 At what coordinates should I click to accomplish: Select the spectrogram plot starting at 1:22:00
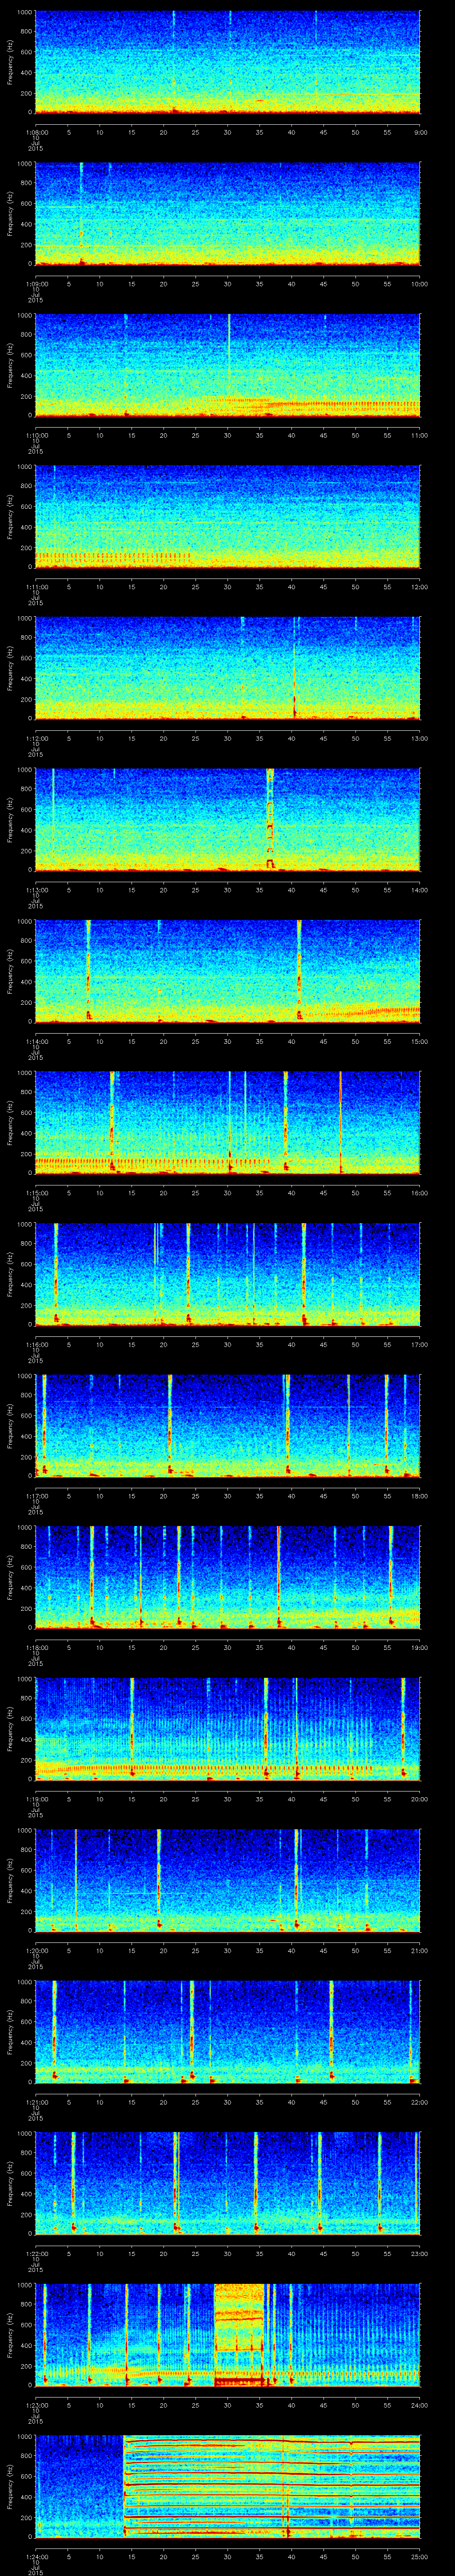click(227, 2183)
